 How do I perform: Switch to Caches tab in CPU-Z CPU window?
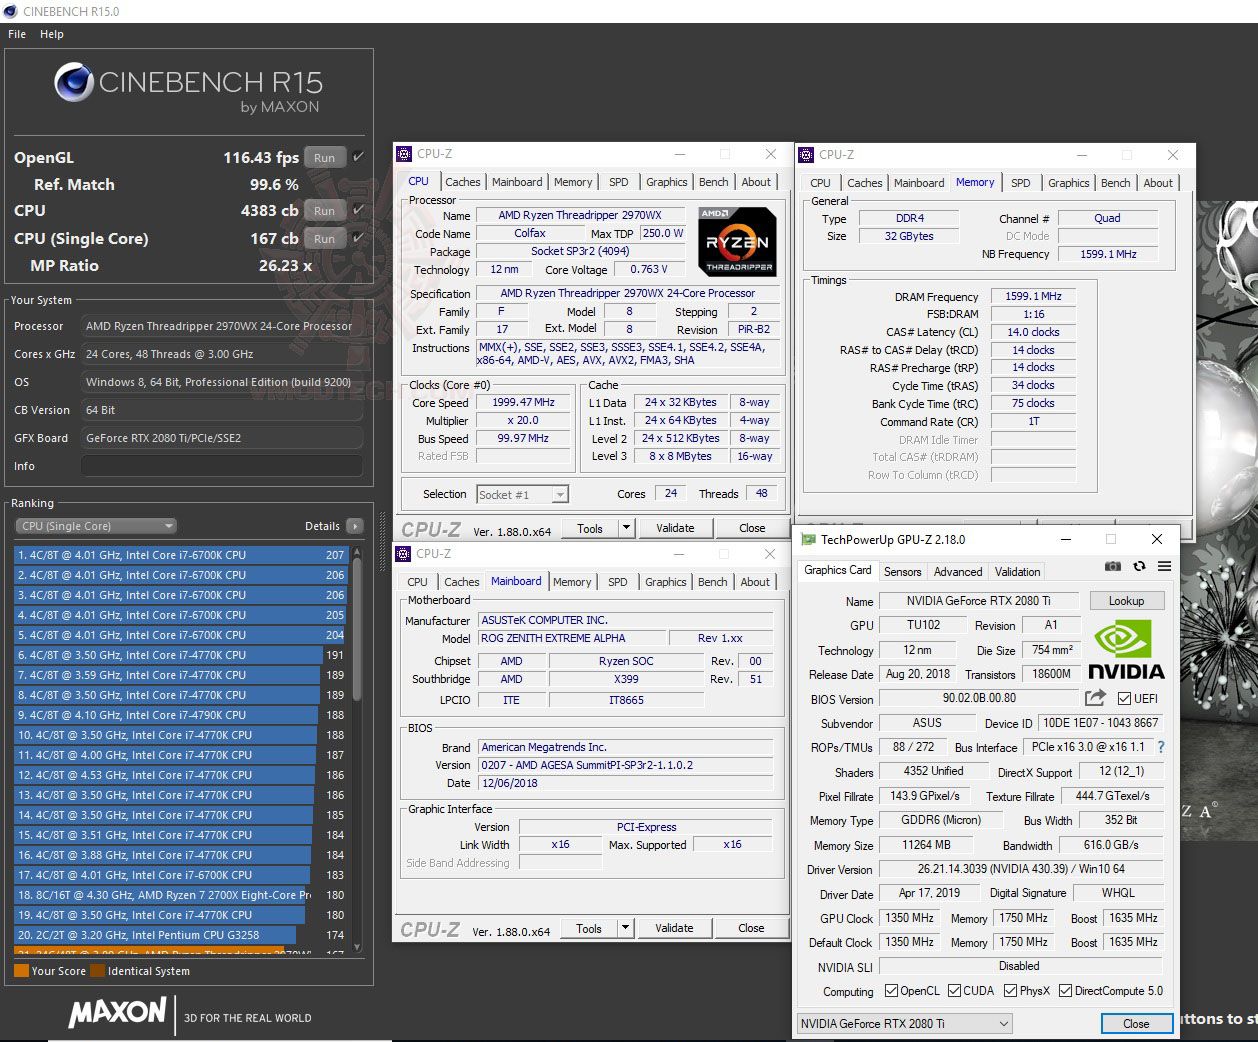463,182
